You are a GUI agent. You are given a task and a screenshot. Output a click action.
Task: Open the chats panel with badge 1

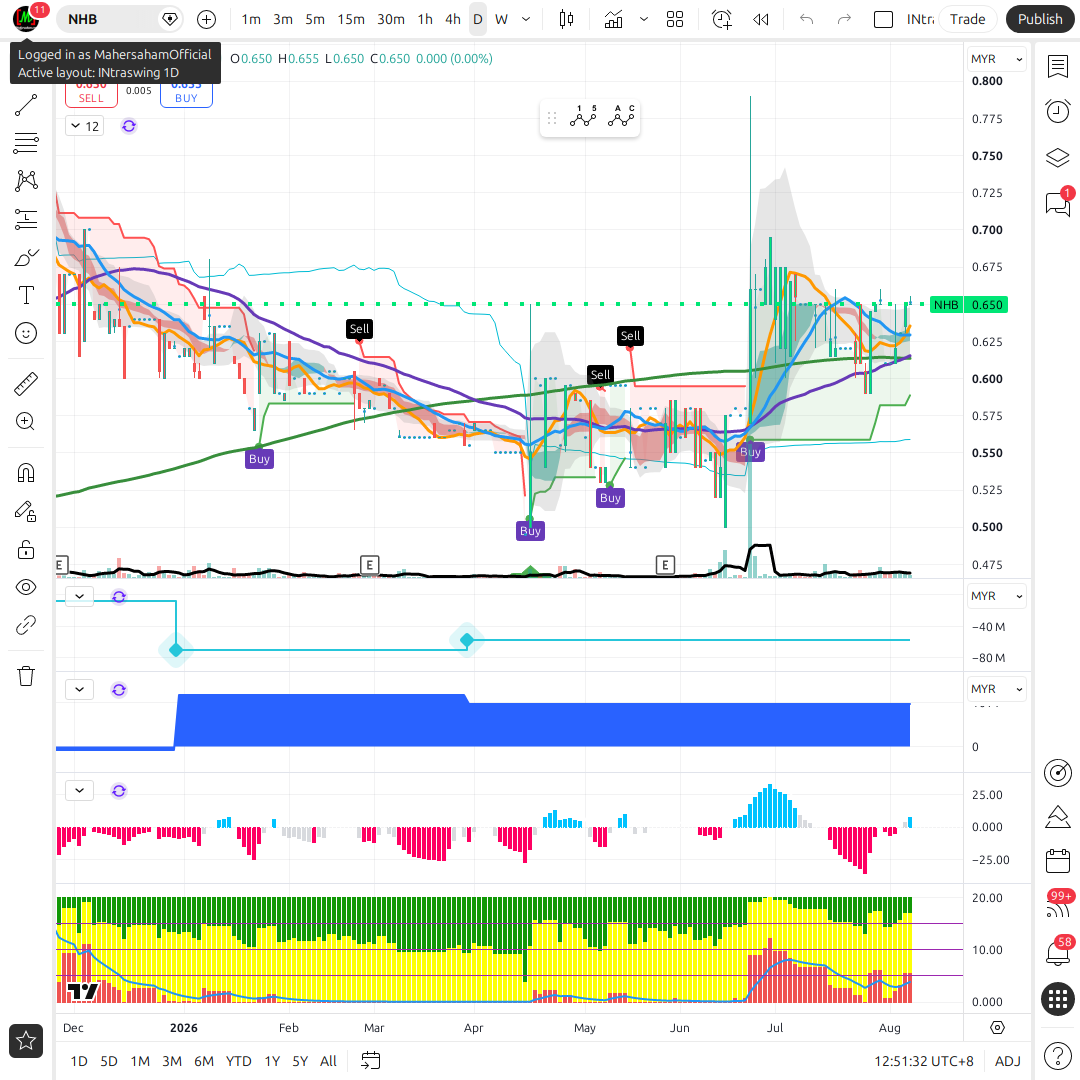(1057, 203)
